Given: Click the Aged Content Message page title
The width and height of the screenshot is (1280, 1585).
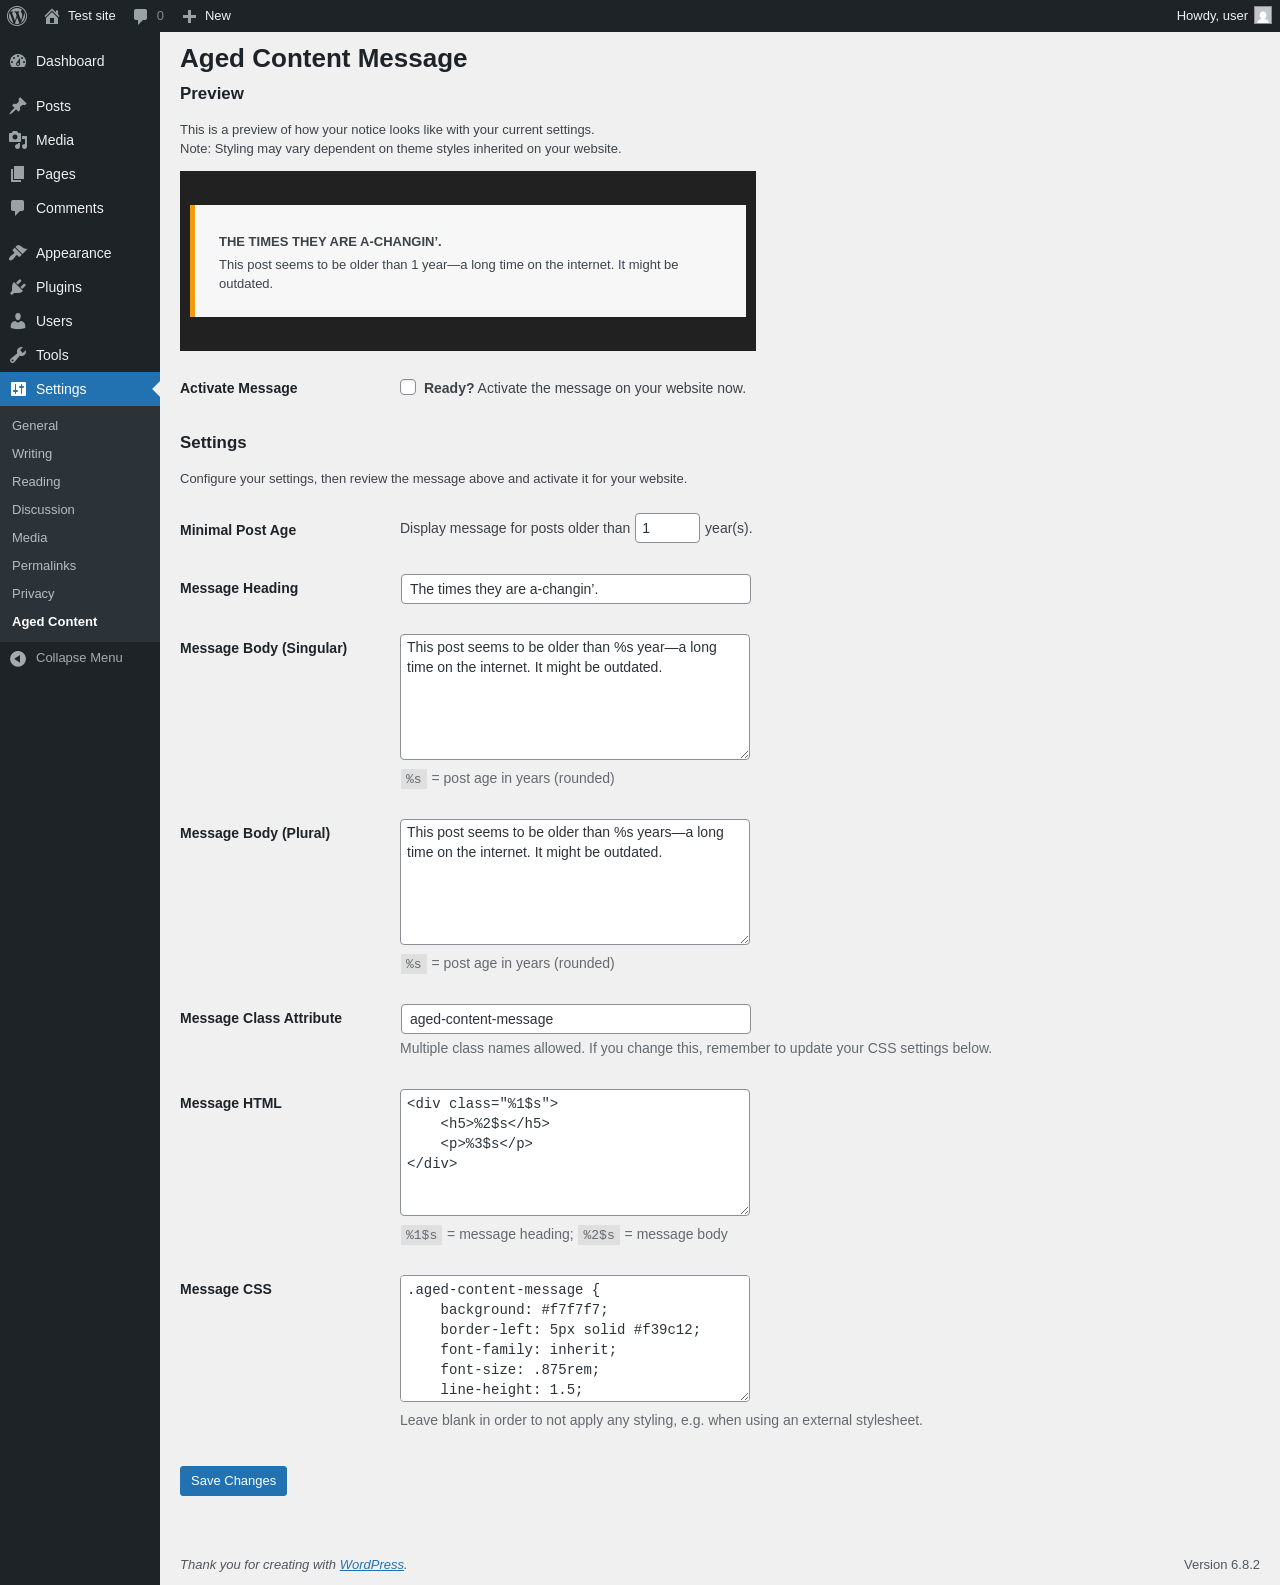Looking at the screenshot, I should pyautogui.click(x=324, y=58).
